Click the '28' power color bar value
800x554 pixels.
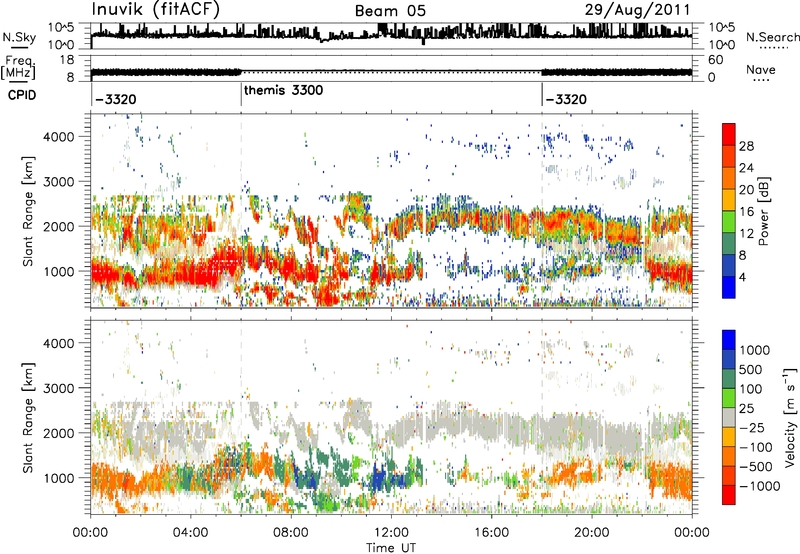746,146
